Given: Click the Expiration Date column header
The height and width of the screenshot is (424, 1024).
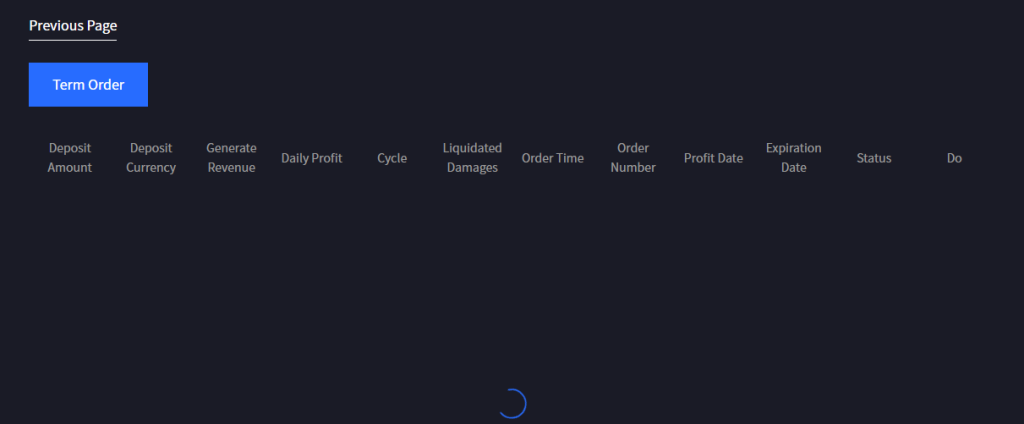Looking at the screenshot, I should tap(793, 158).
